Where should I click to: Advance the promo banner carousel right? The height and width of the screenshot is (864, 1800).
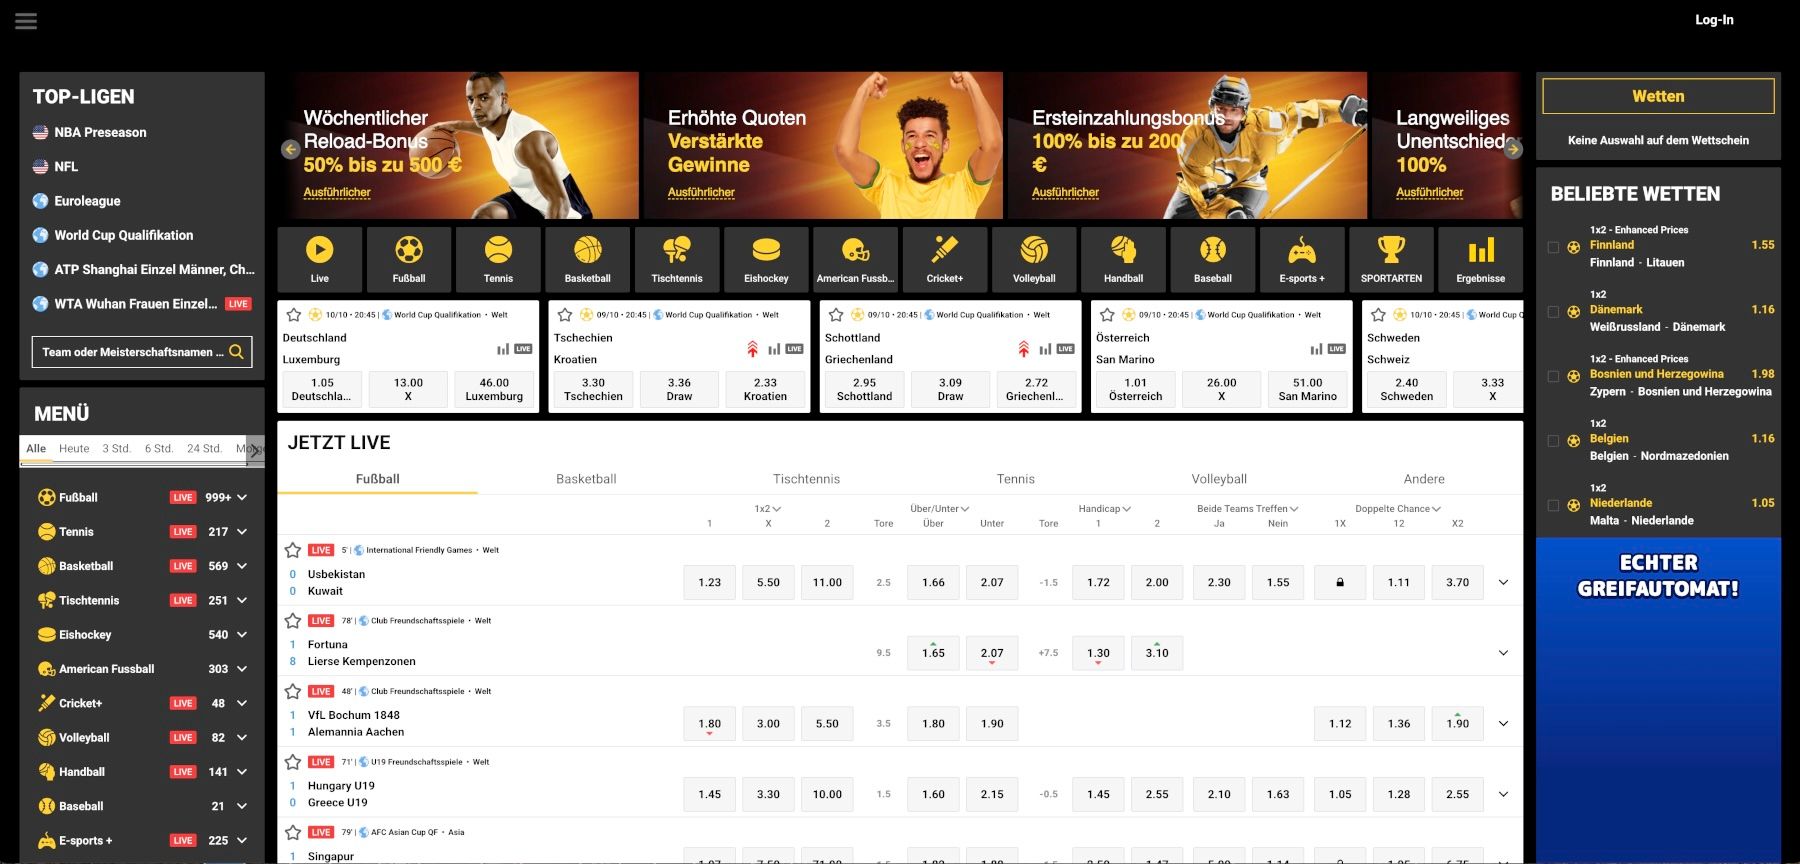(x=1513, y=149)
